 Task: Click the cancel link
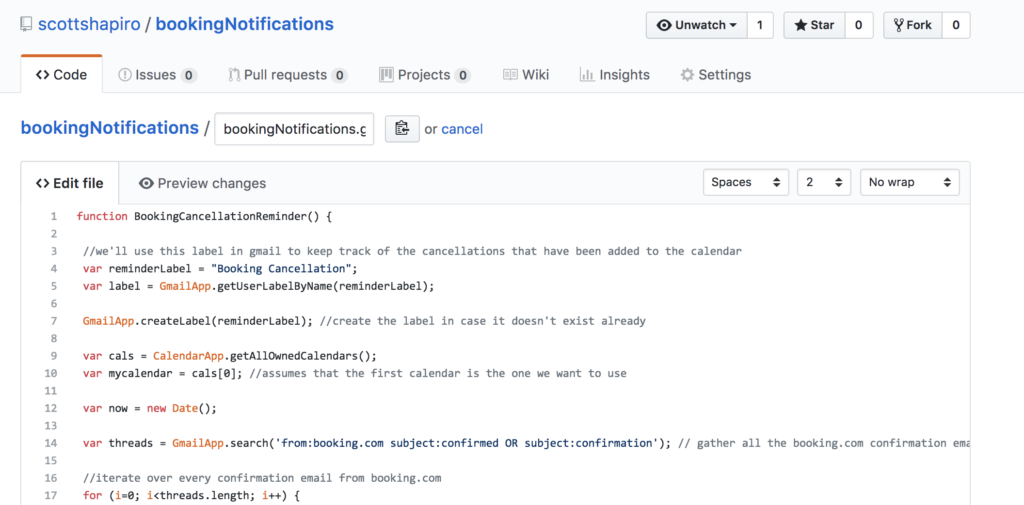click(462, 129)
